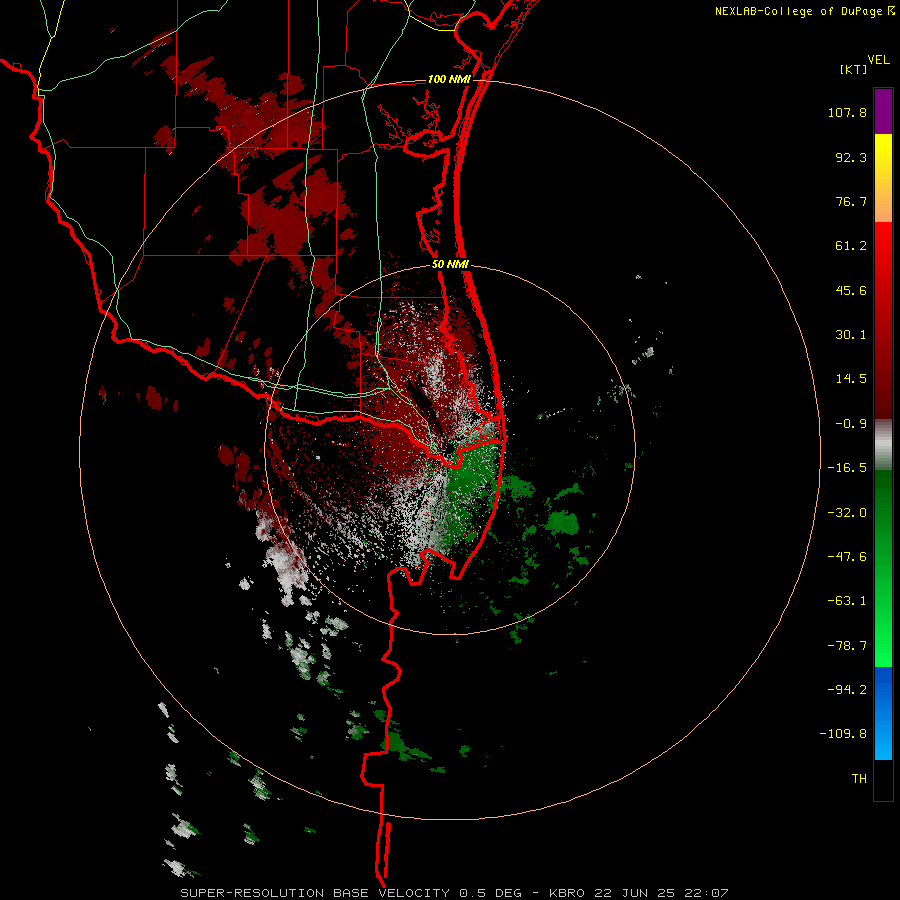The image size is (900, 900).
Task: Click the 14.5 legend value
Action: (851, 379)
